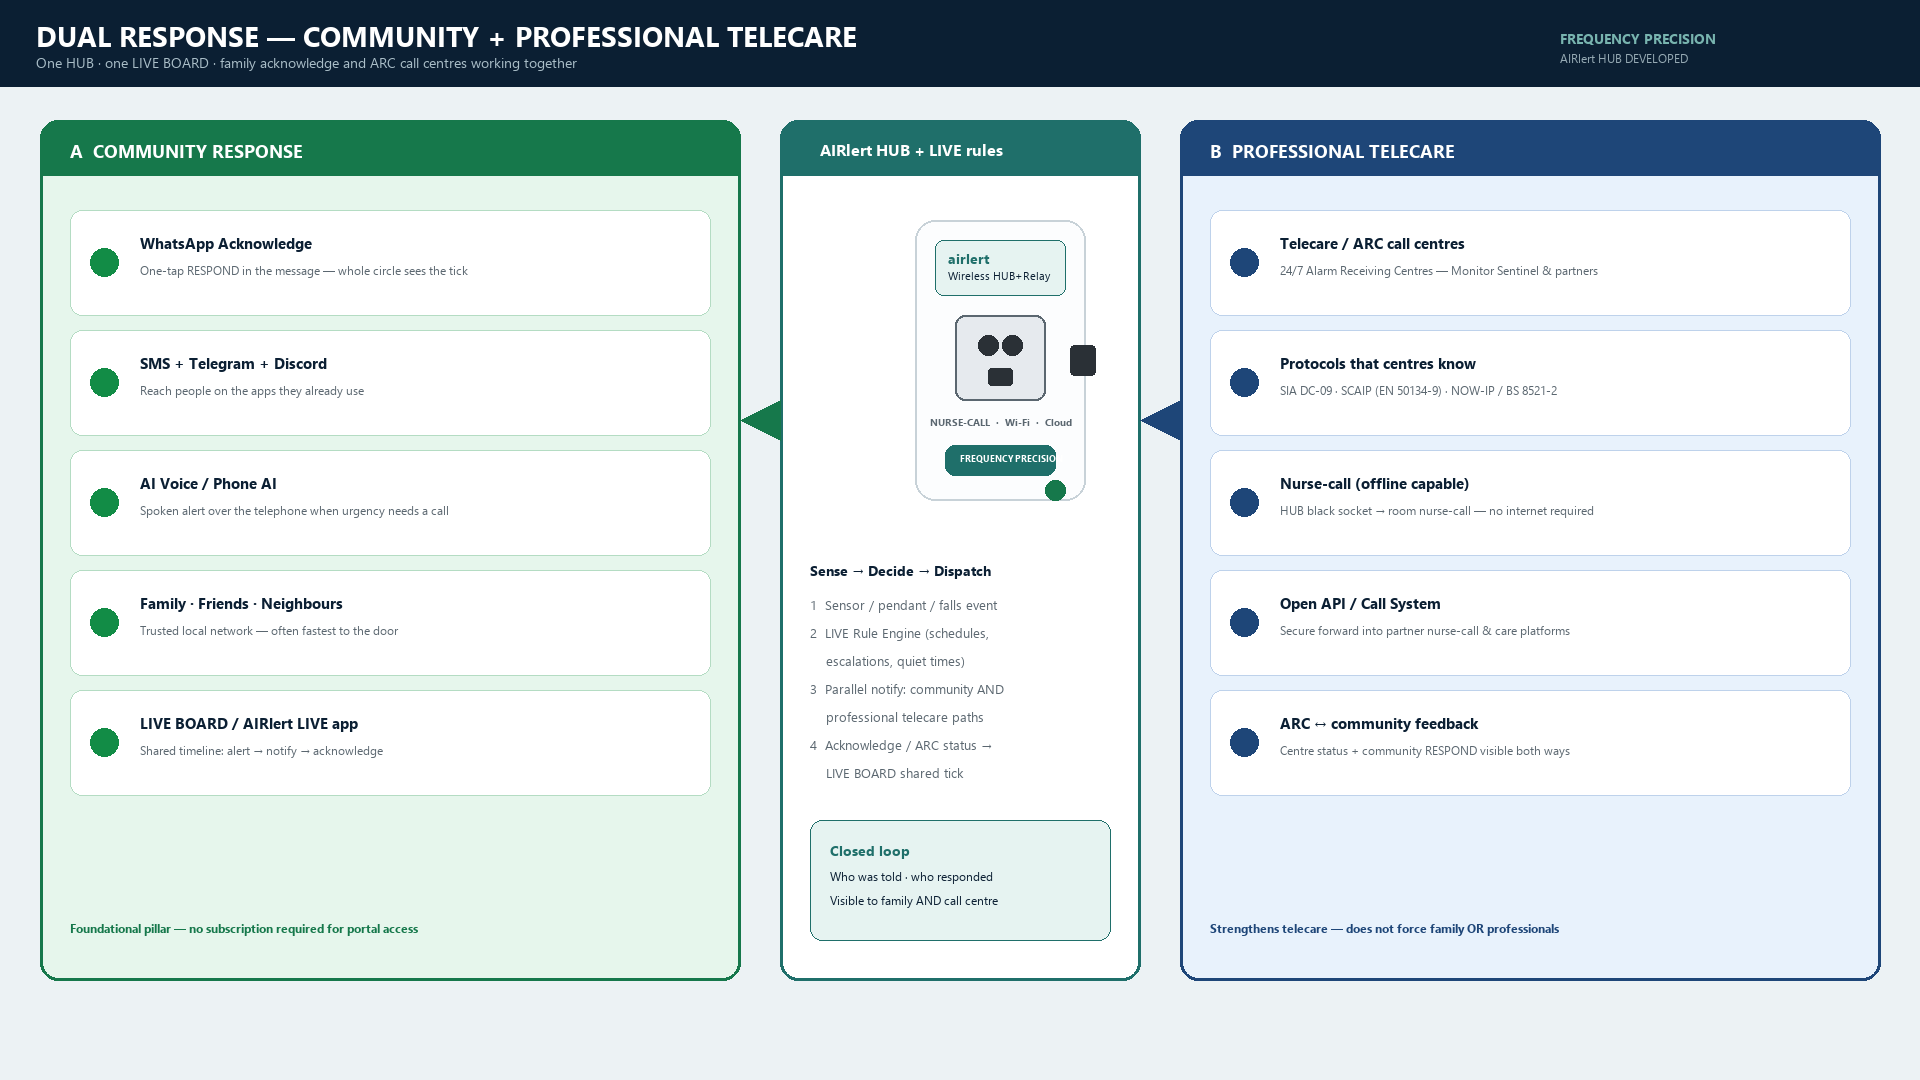Select the Open API / Call System heading
Viewport: 1920px width, 1080px height.
(x=1360, y=604)
